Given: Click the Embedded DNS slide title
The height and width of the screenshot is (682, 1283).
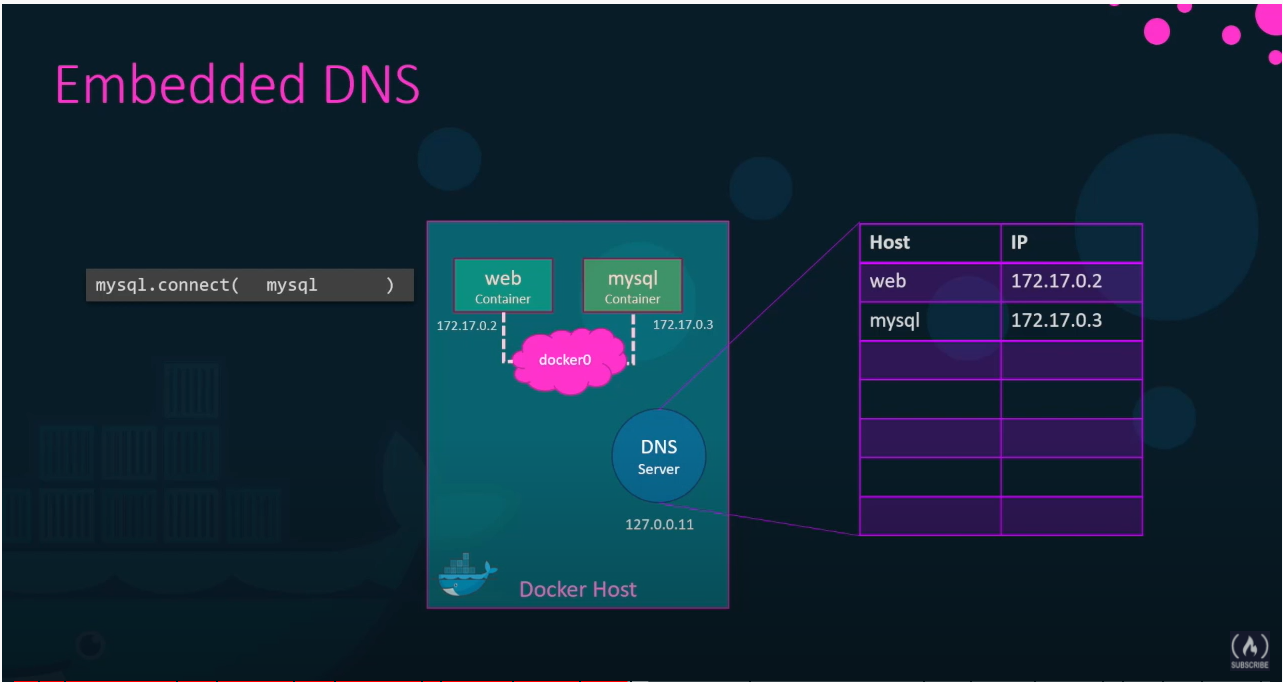Looking at the screenshot, I should [x=237, y=85].
